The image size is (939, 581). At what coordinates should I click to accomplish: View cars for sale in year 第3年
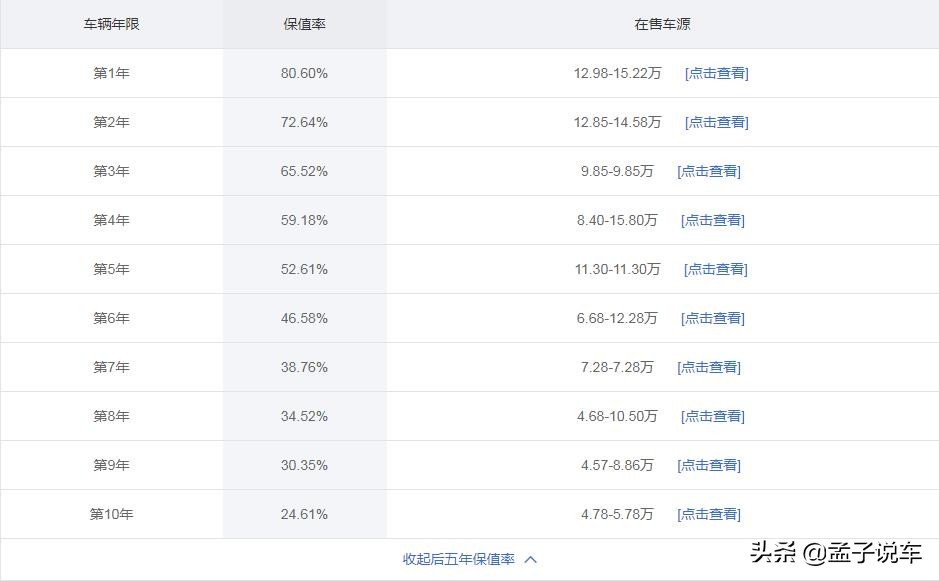[709, 171]
